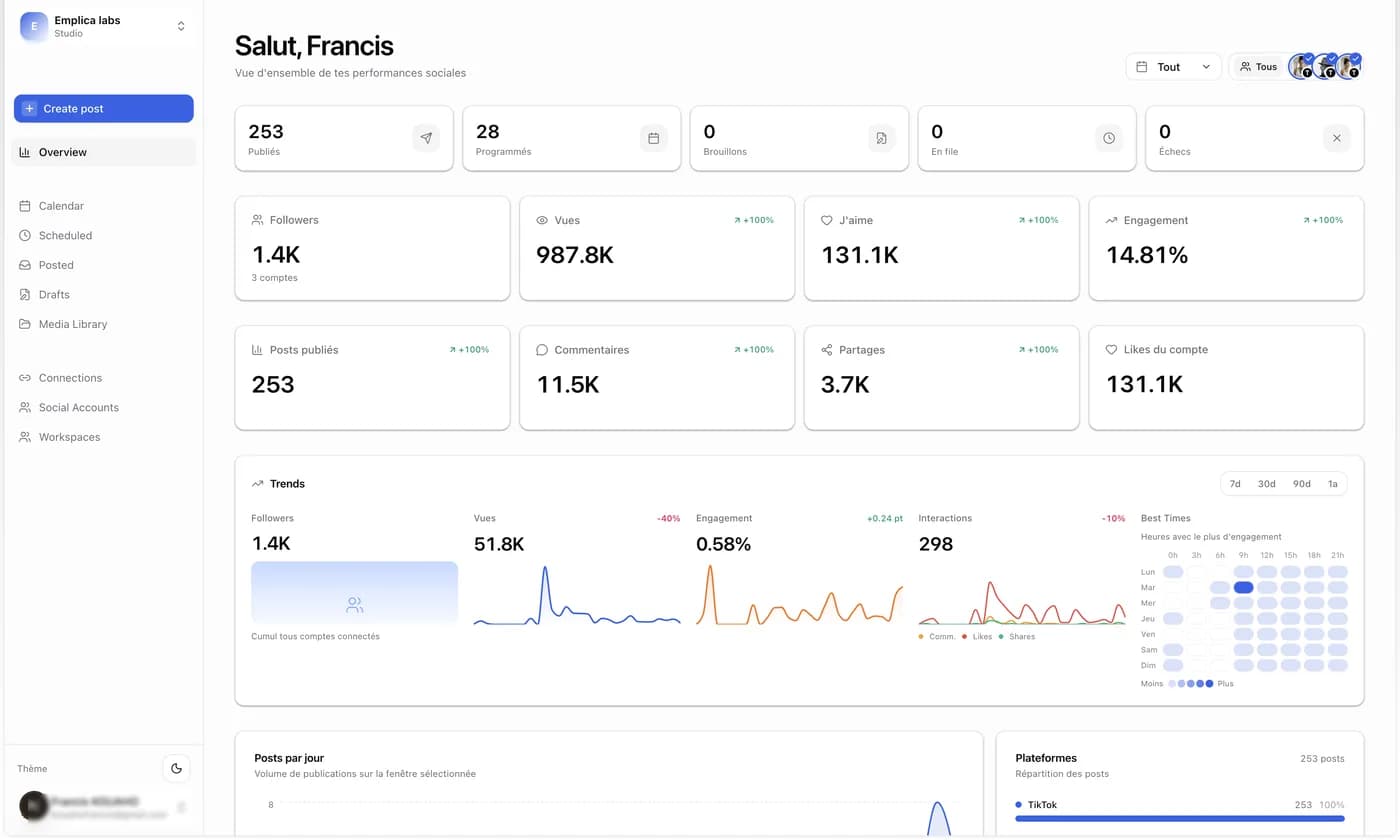Click the "51.8K" Vues trend value
This screenshot has width=1400, height=840.
point(499,544)
